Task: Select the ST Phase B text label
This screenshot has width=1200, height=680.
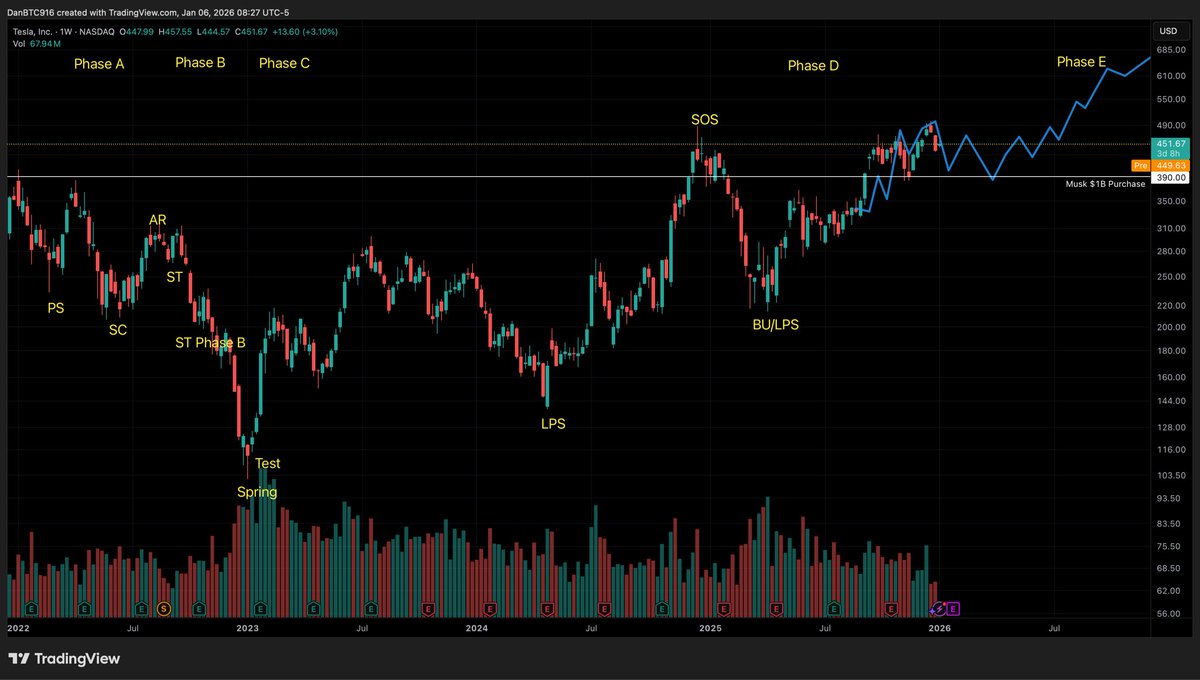Action: [x=210, y=343]
